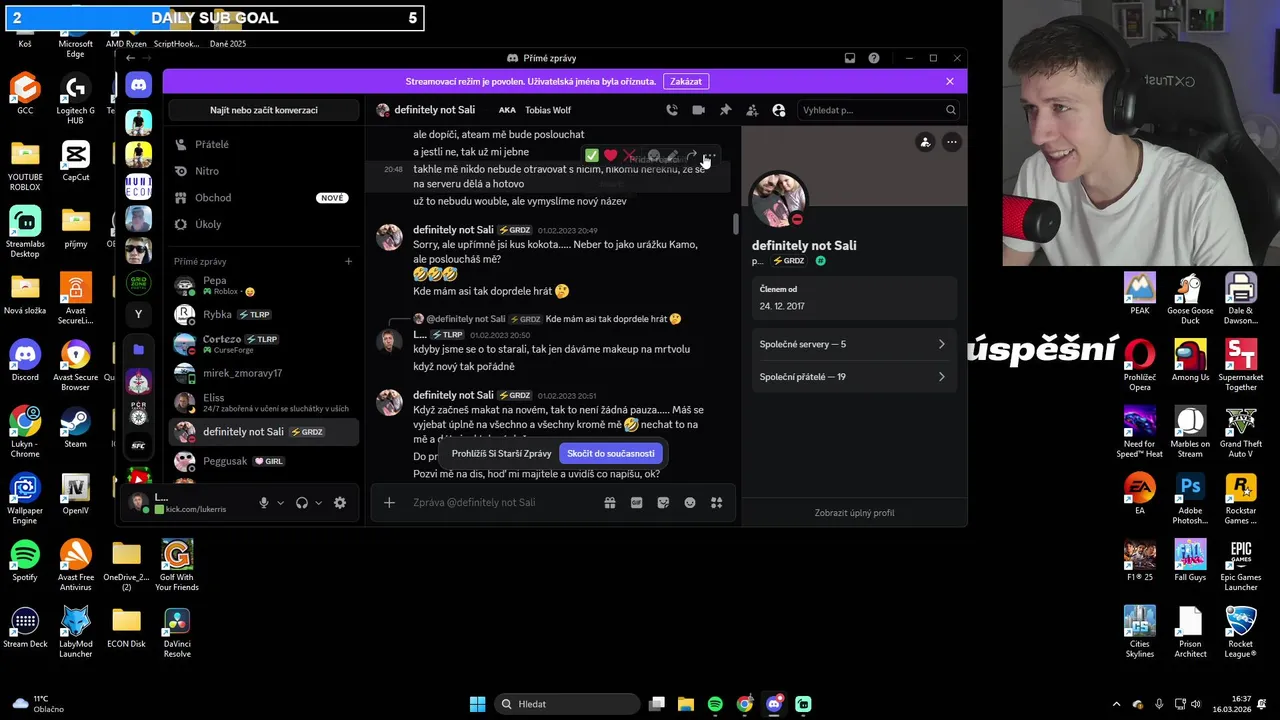Navigate back with the title bar arrow

click(x=130, y=58)
